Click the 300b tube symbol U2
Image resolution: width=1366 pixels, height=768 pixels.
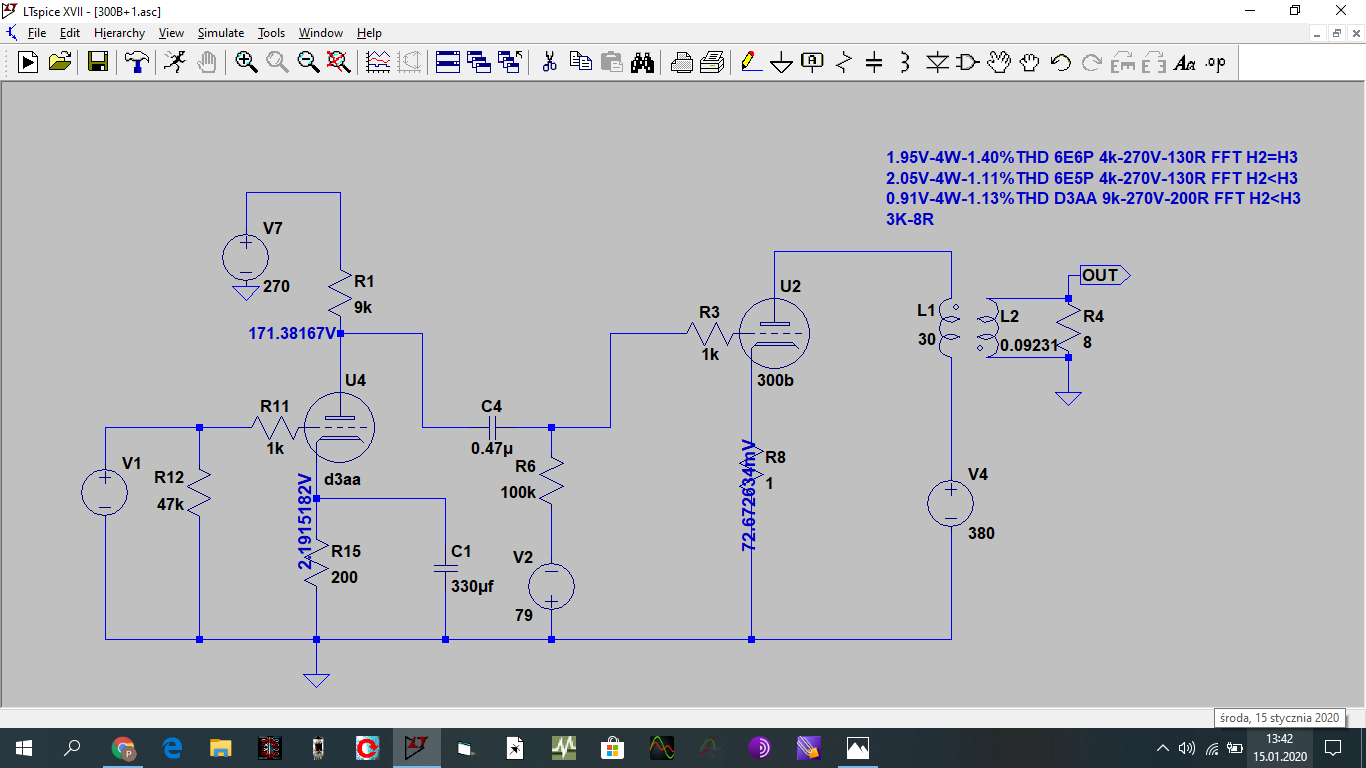[x=774, y=334]
